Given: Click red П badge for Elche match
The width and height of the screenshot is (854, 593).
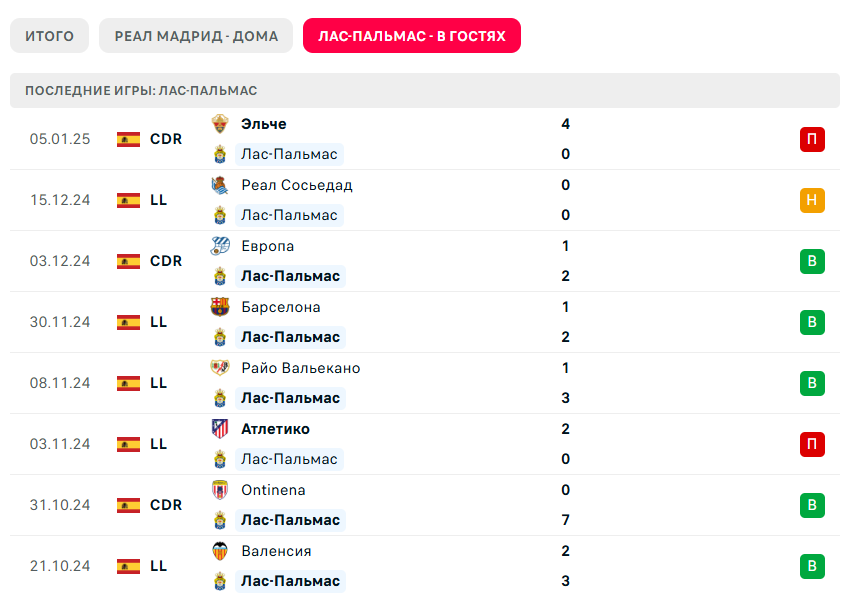Looking at the screenshot, I should (812, 139).
